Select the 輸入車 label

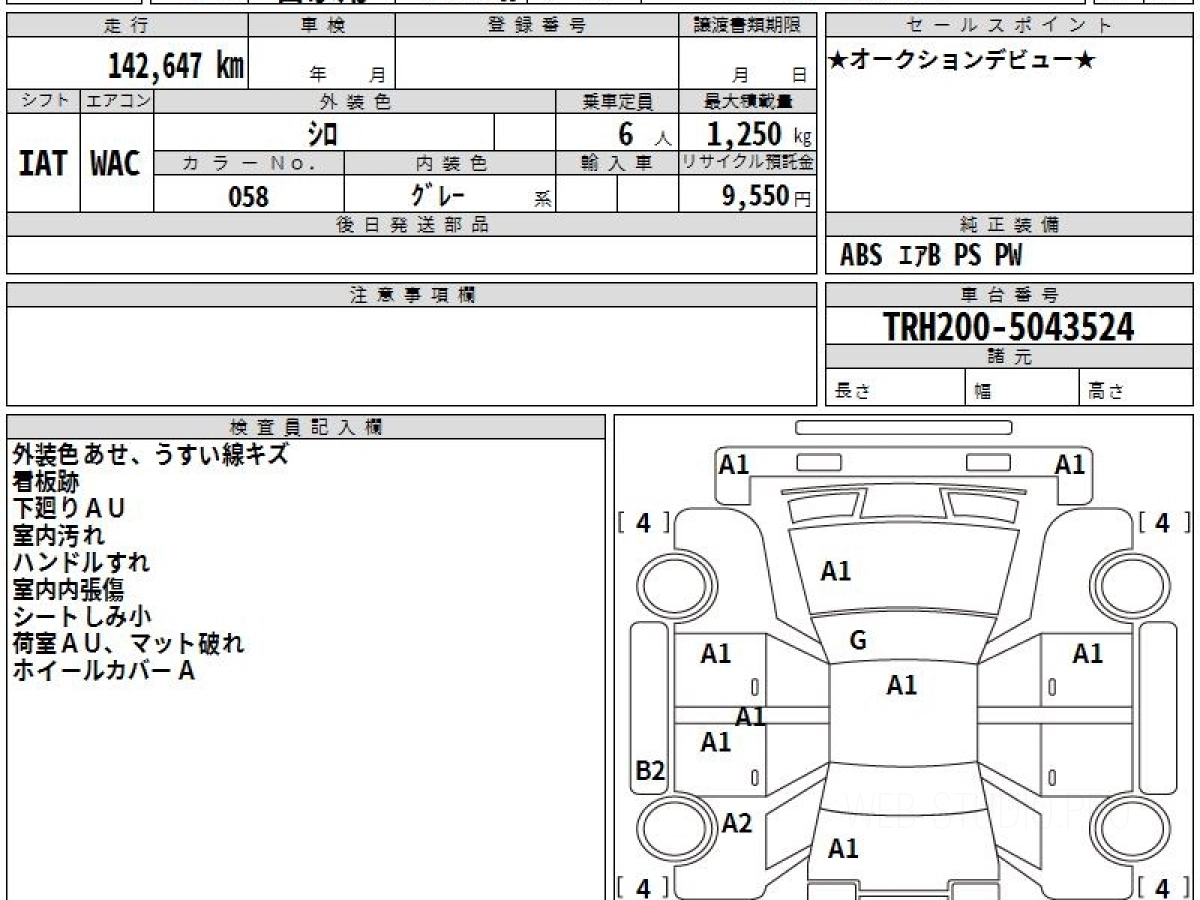coord(617,163)
